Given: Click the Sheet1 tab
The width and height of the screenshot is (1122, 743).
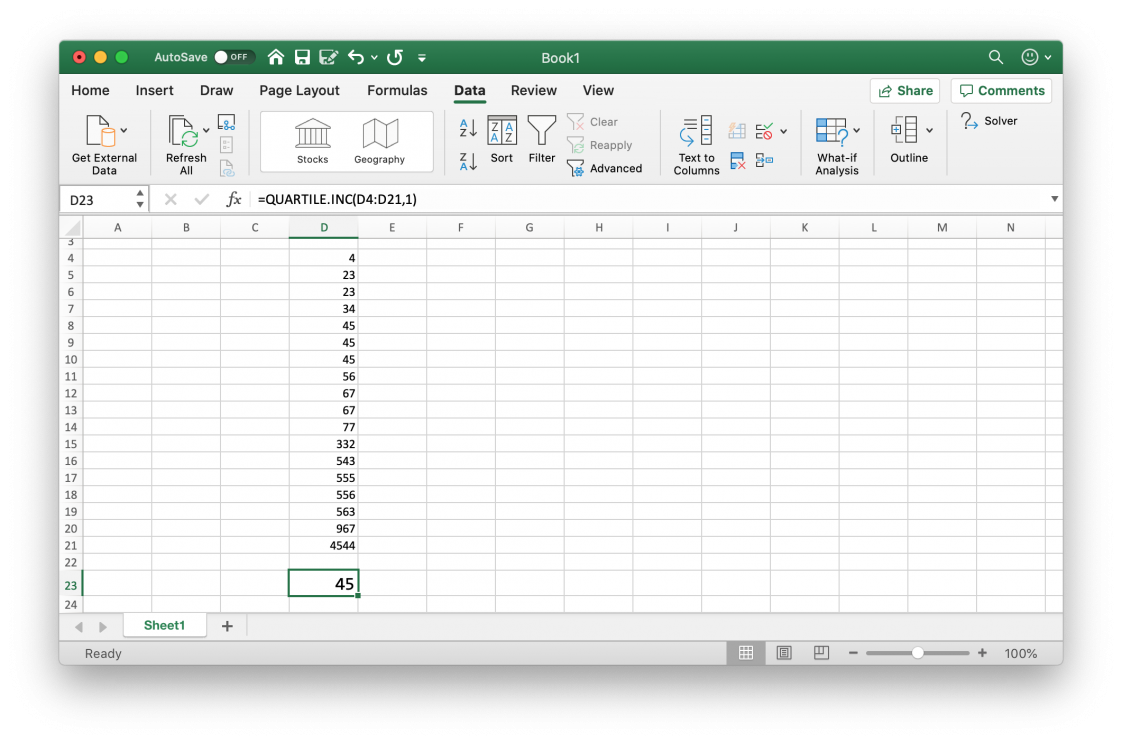Looking at the screenshot, I should 164,625.
